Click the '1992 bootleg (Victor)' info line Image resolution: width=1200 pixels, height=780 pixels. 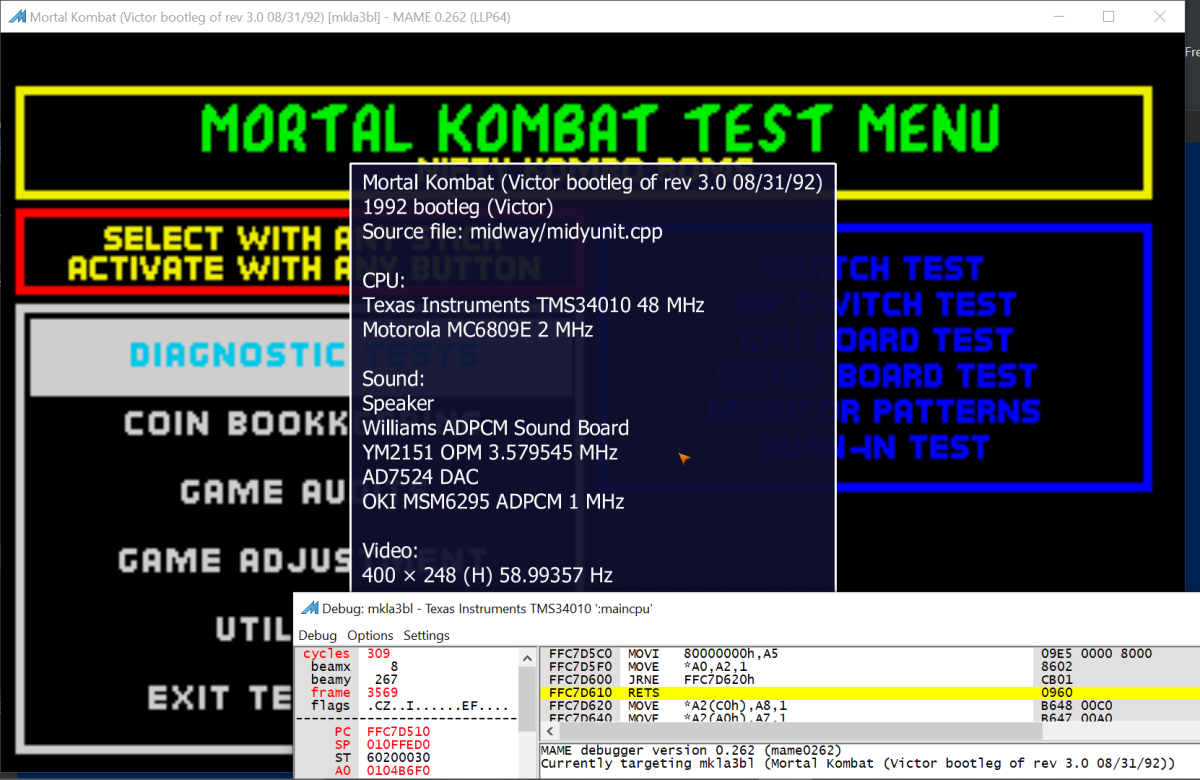tap(459, 207)
